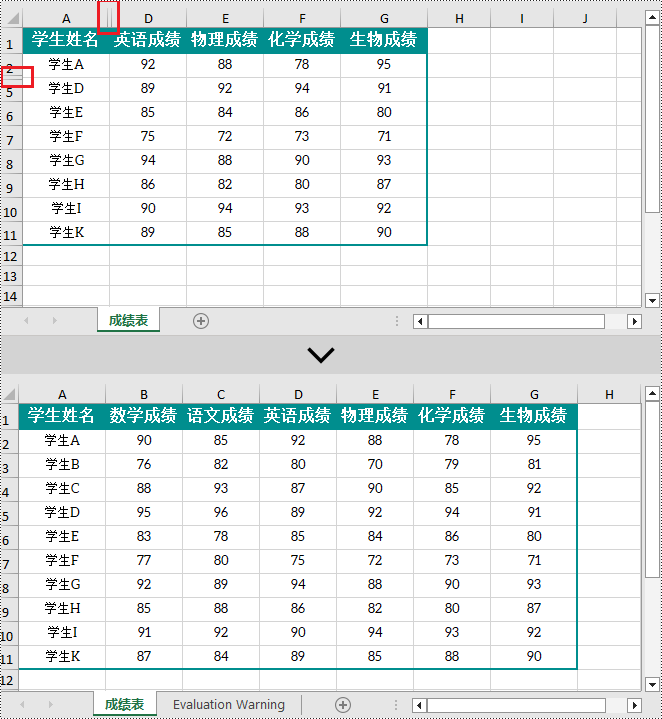Select 学生F's 英语成绩 in the top table

tap(148, 137)
